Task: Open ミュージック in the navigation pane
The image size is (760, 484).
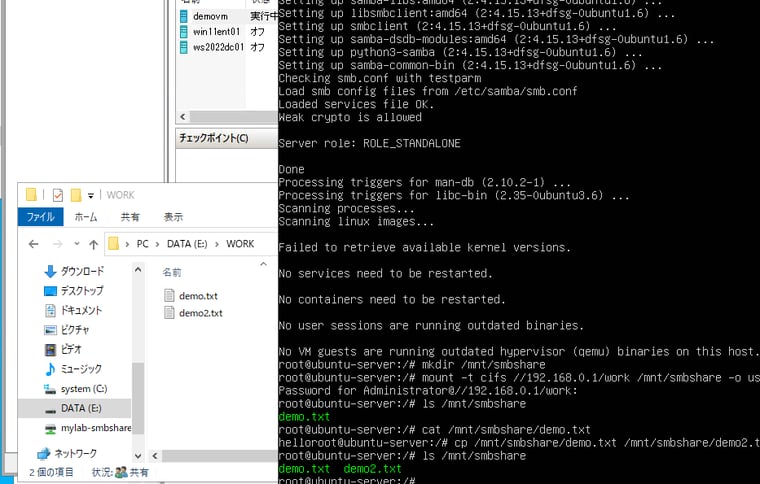Action: 73,369
